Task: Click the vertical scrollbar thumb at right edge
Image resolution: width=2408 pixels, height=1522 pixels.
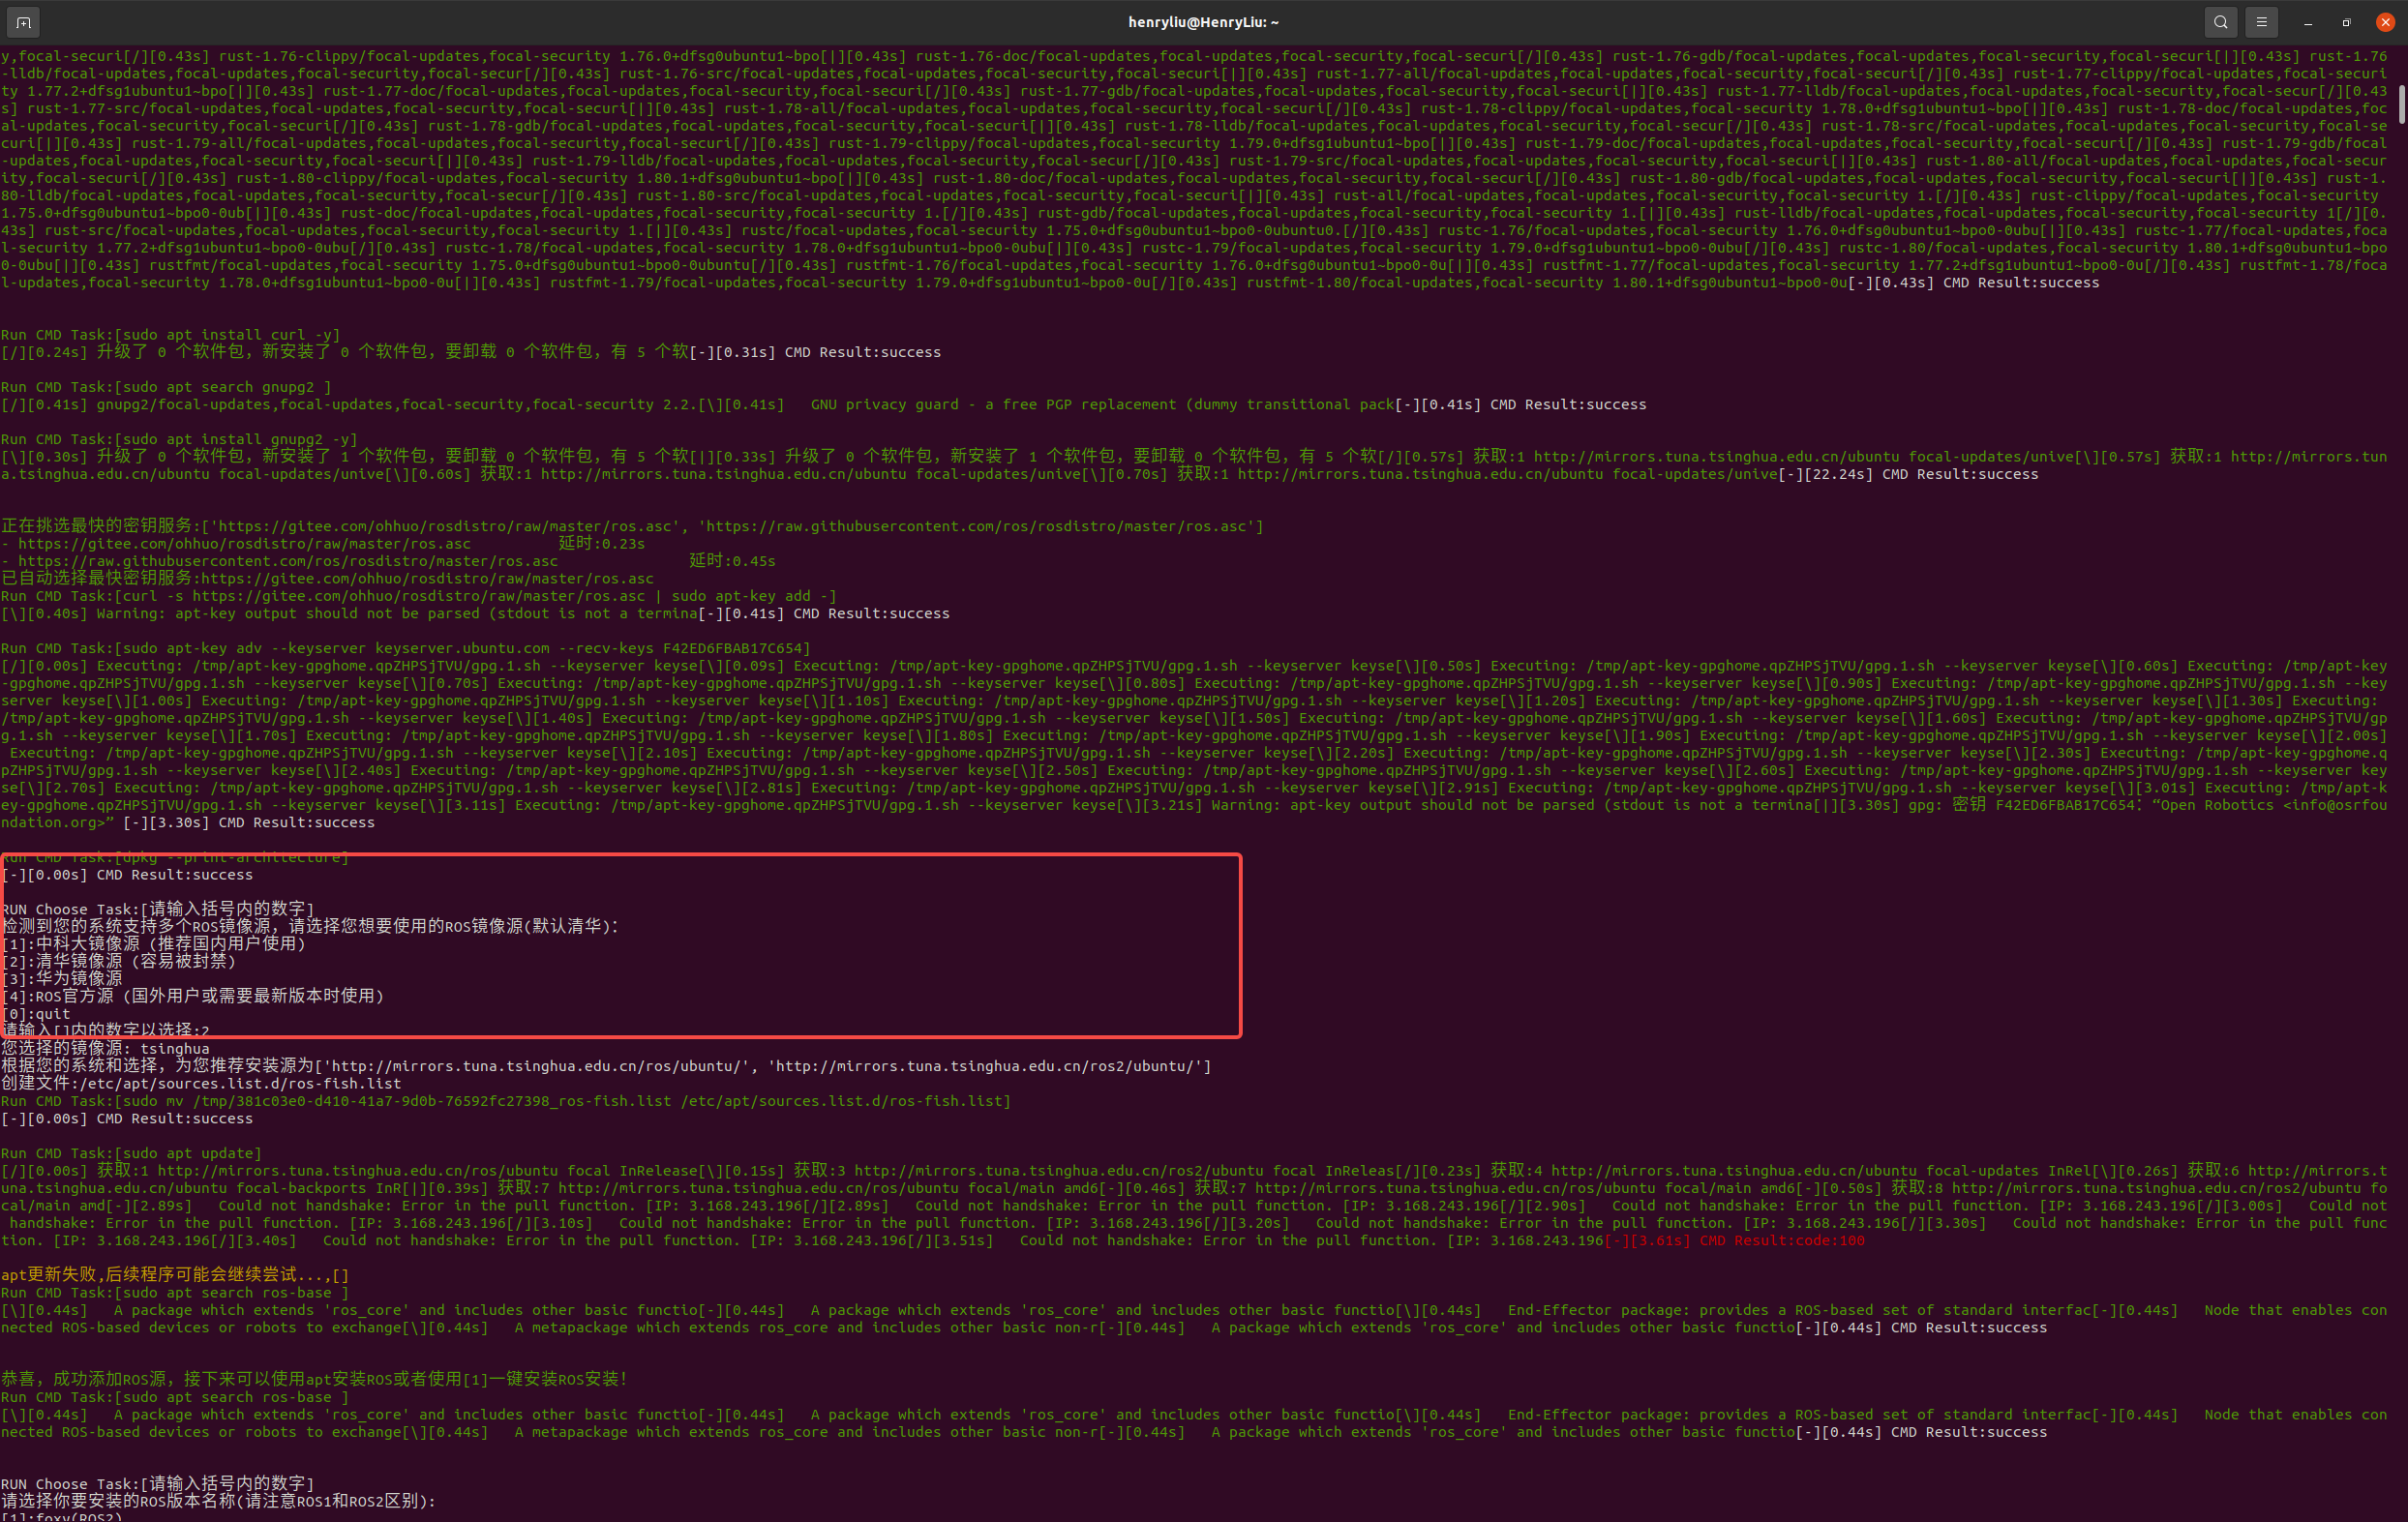Action: [x=2402, y=104]
